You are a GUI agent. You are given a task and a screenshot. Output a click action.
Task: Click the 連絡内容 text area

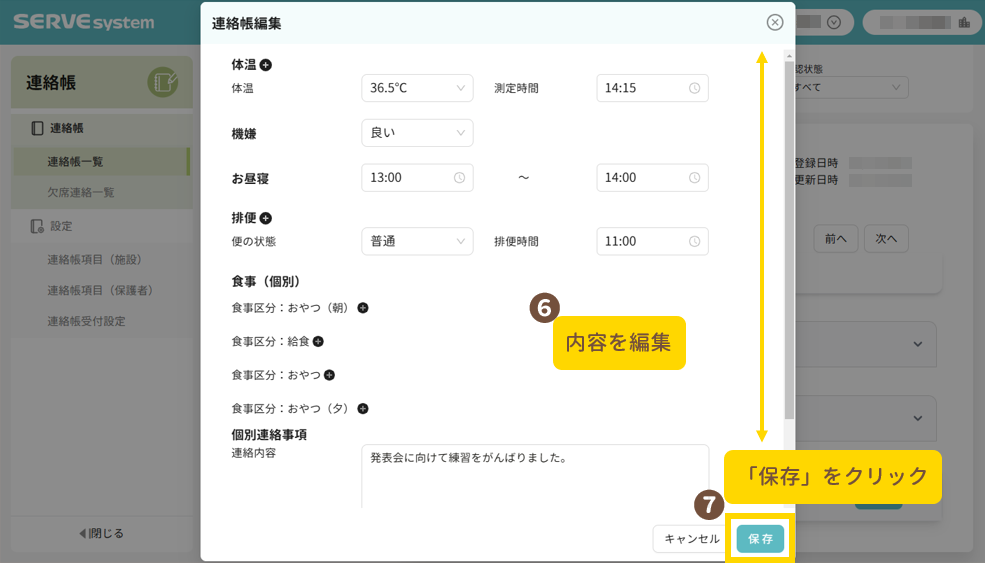click(x=535, y=476)
